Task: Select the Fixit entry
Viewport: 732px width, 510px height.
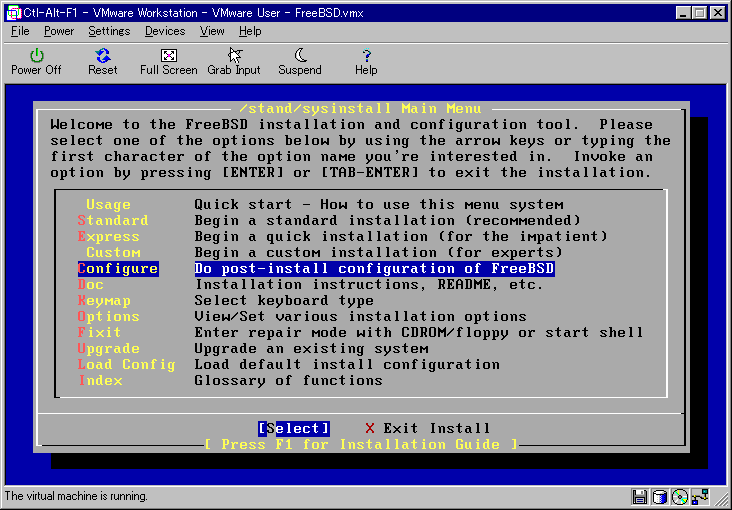Action: pos(99,333)
